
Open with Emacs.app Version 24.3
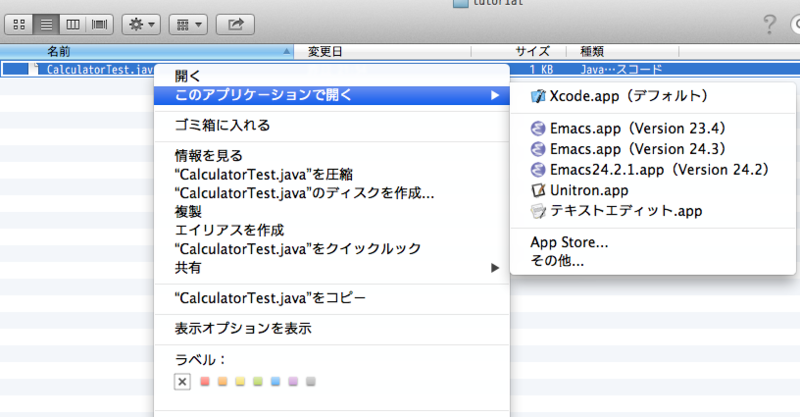[653, 149]
